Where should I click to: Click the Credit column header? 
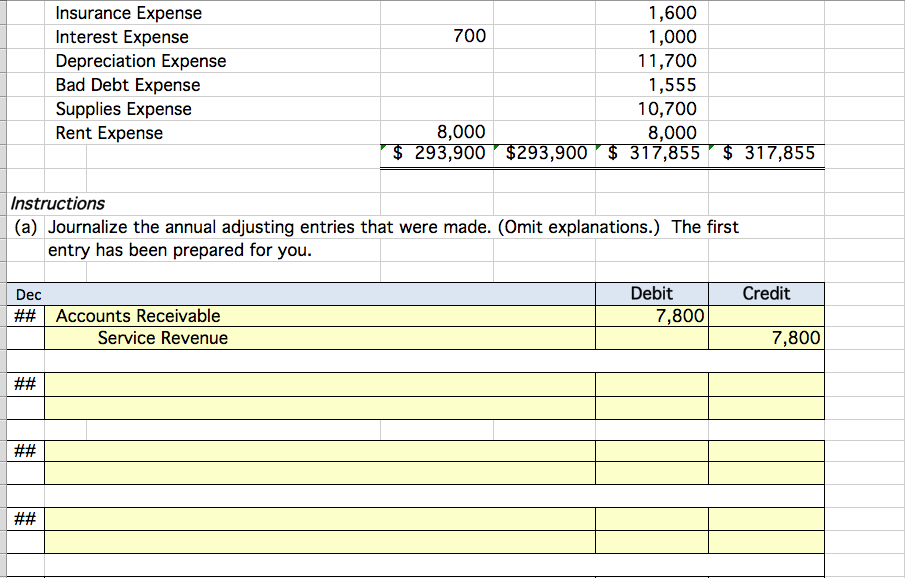(x=765, y=293)
